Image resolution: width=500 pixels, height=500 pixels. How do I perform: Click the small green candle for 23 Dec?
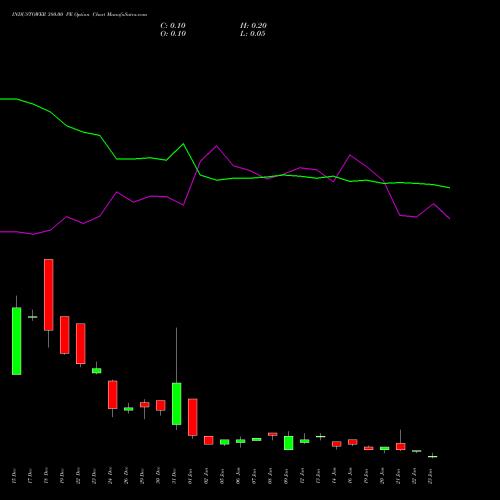point(97,371)
